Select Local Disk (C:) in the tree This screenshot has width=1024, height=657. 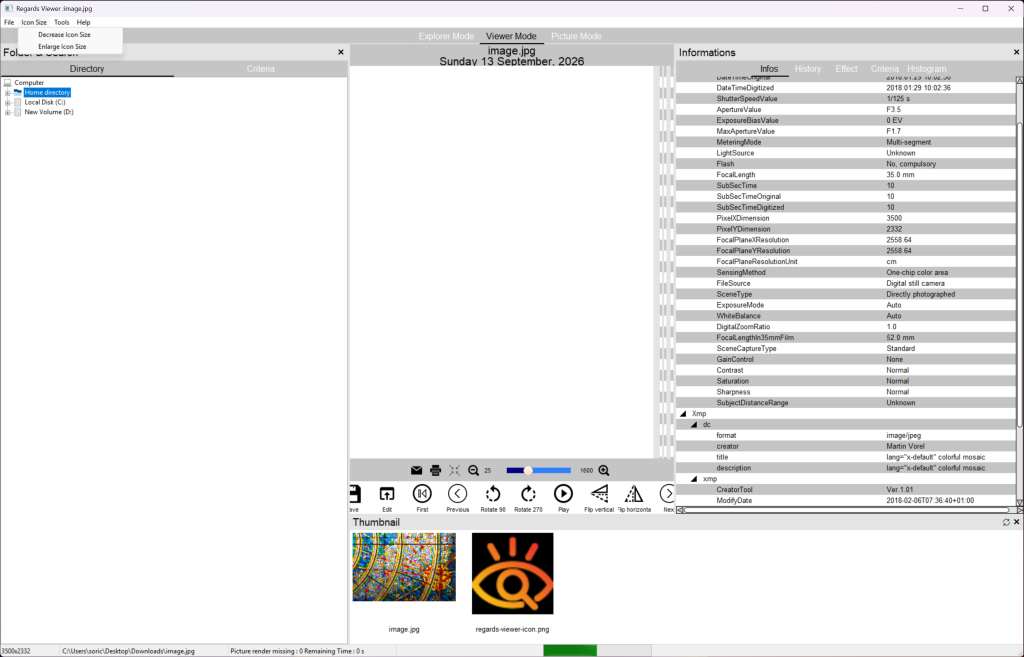pos(44,103)
